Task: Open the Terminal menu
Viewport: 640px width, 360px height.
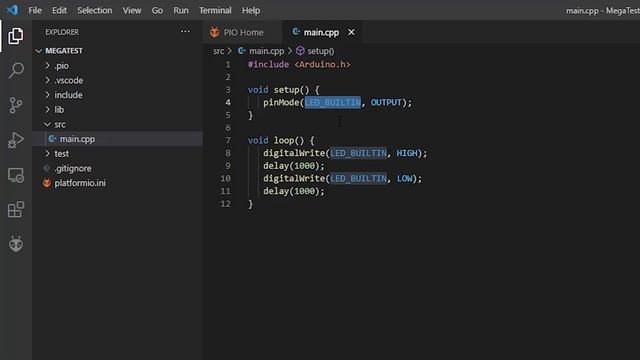Action: 215,10
